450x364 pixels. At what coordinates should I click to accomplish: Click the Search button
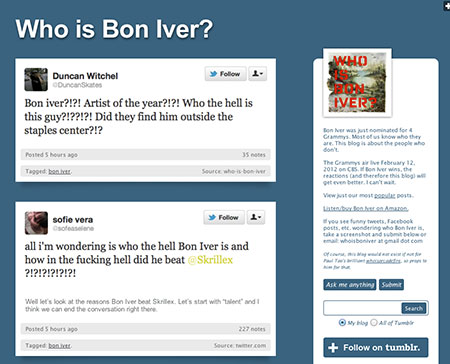[x=414, y=308]
